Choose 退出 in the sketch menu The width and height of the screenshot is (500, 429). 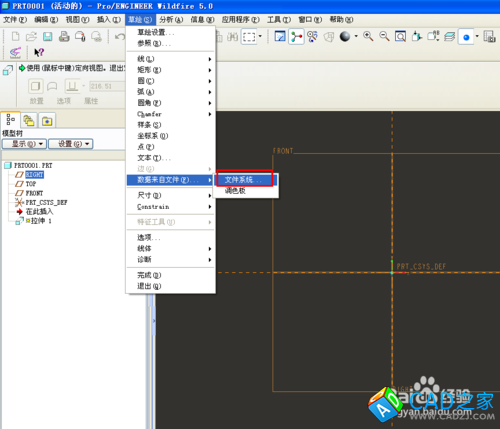point(170,286)
